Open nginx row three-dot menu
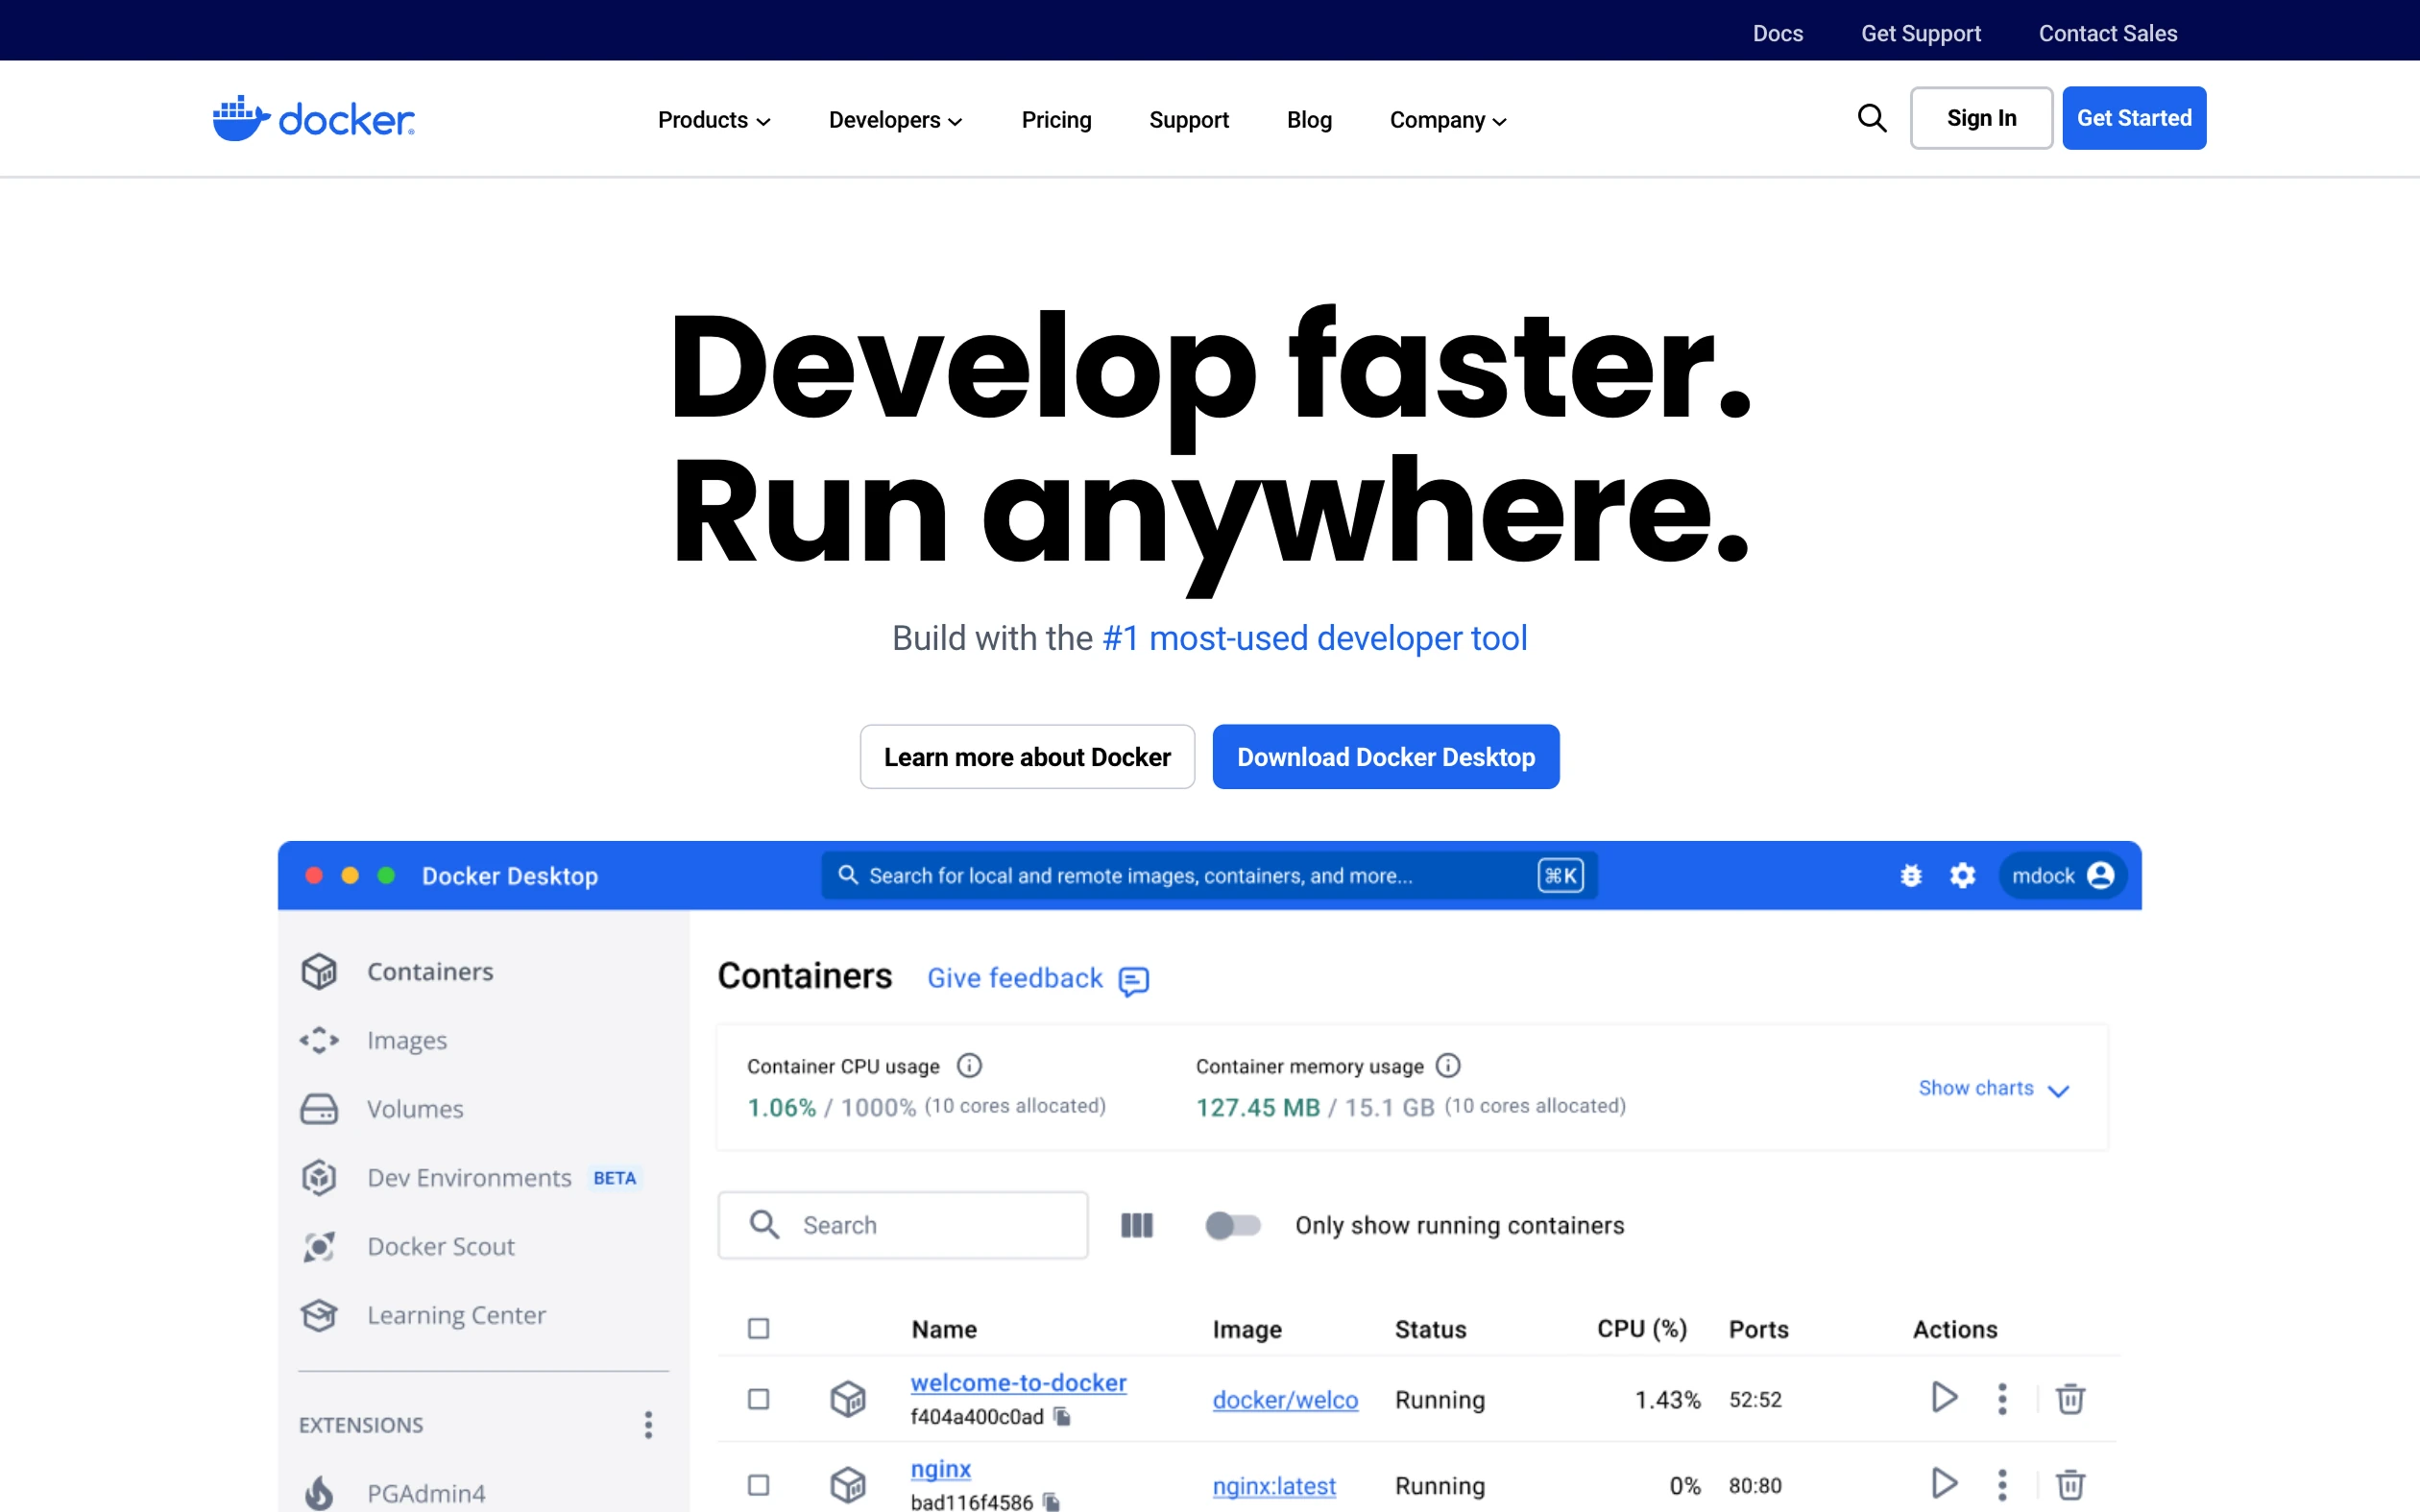The height and width of the screenshot is (1512, 2420). [x=2002, y=1484]
